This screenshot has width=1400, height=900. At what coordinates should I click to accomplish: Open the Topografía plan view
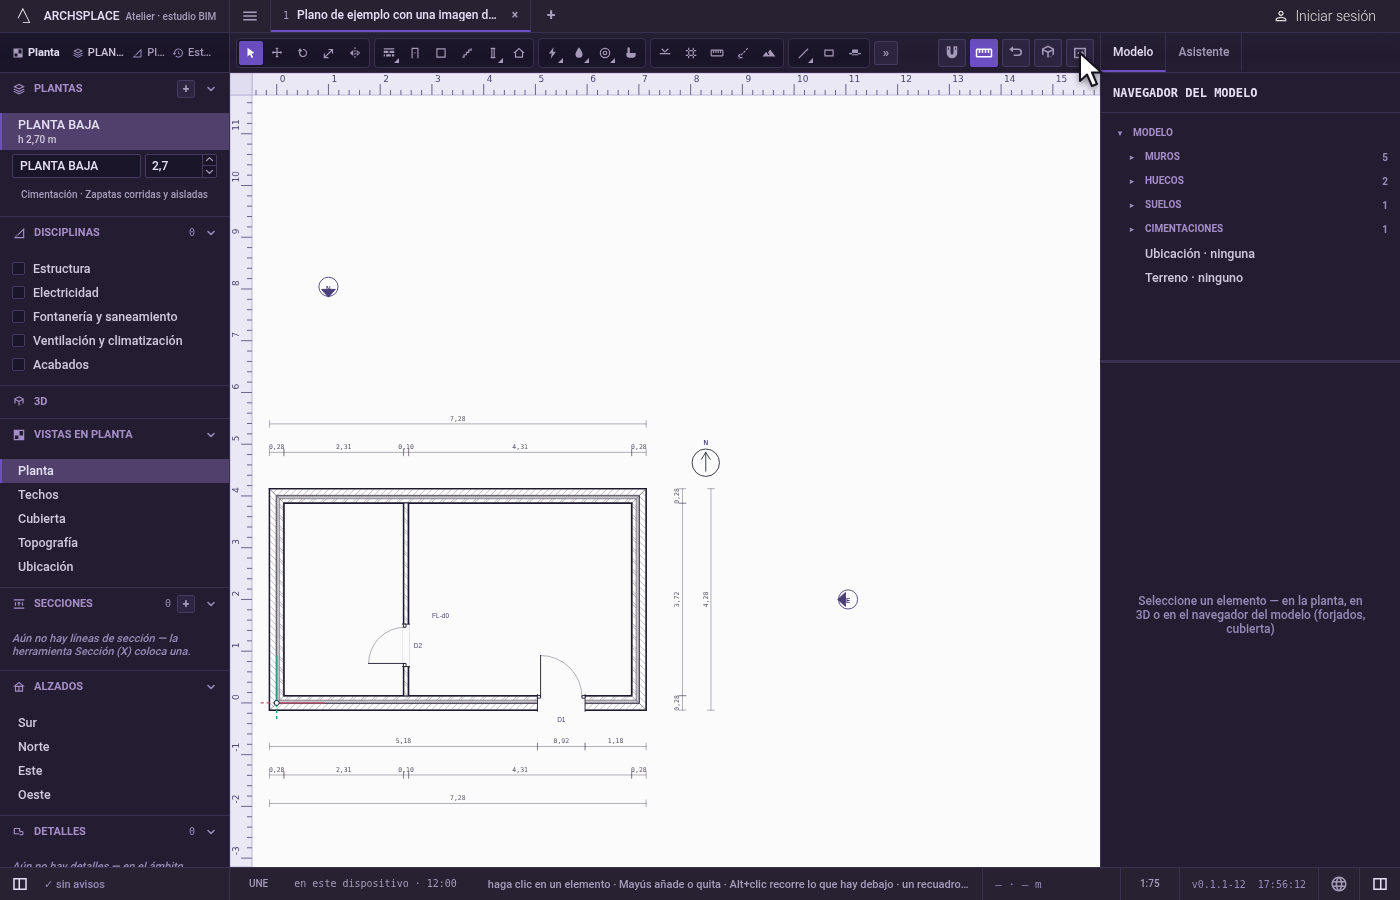pyautogui.click(x=114, y=543)
